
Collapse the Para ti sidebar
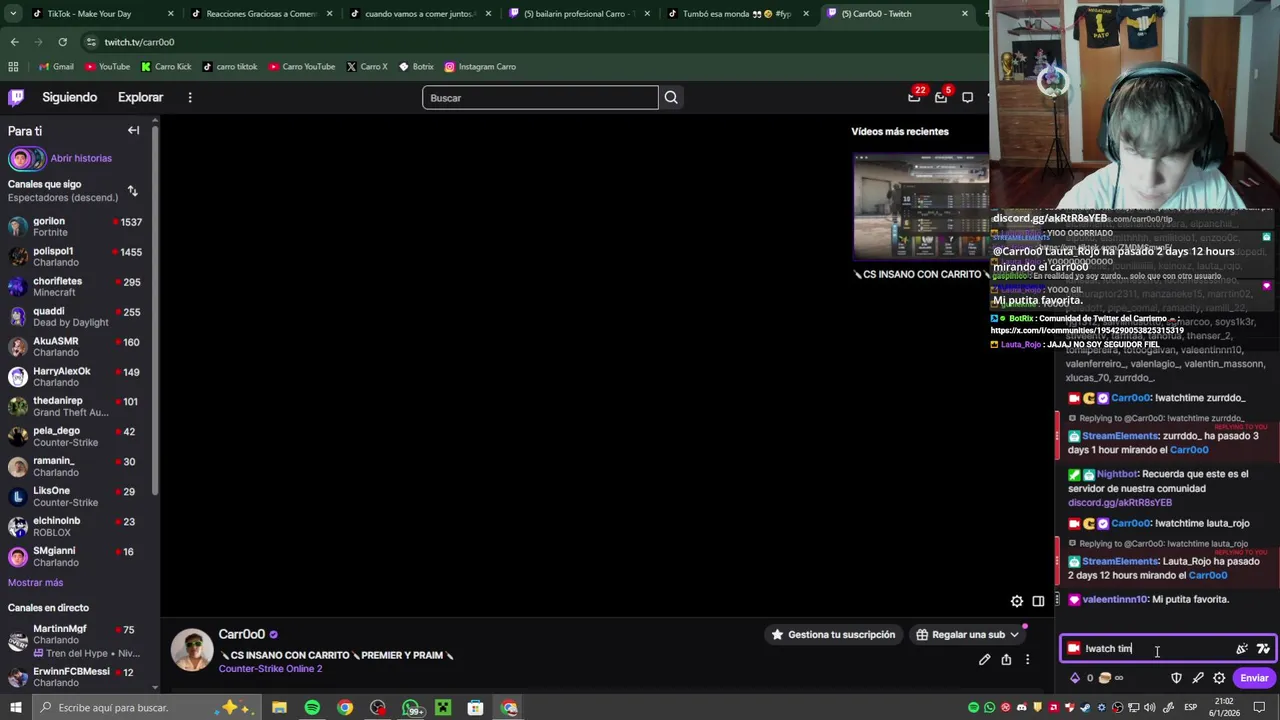[133, 130]
